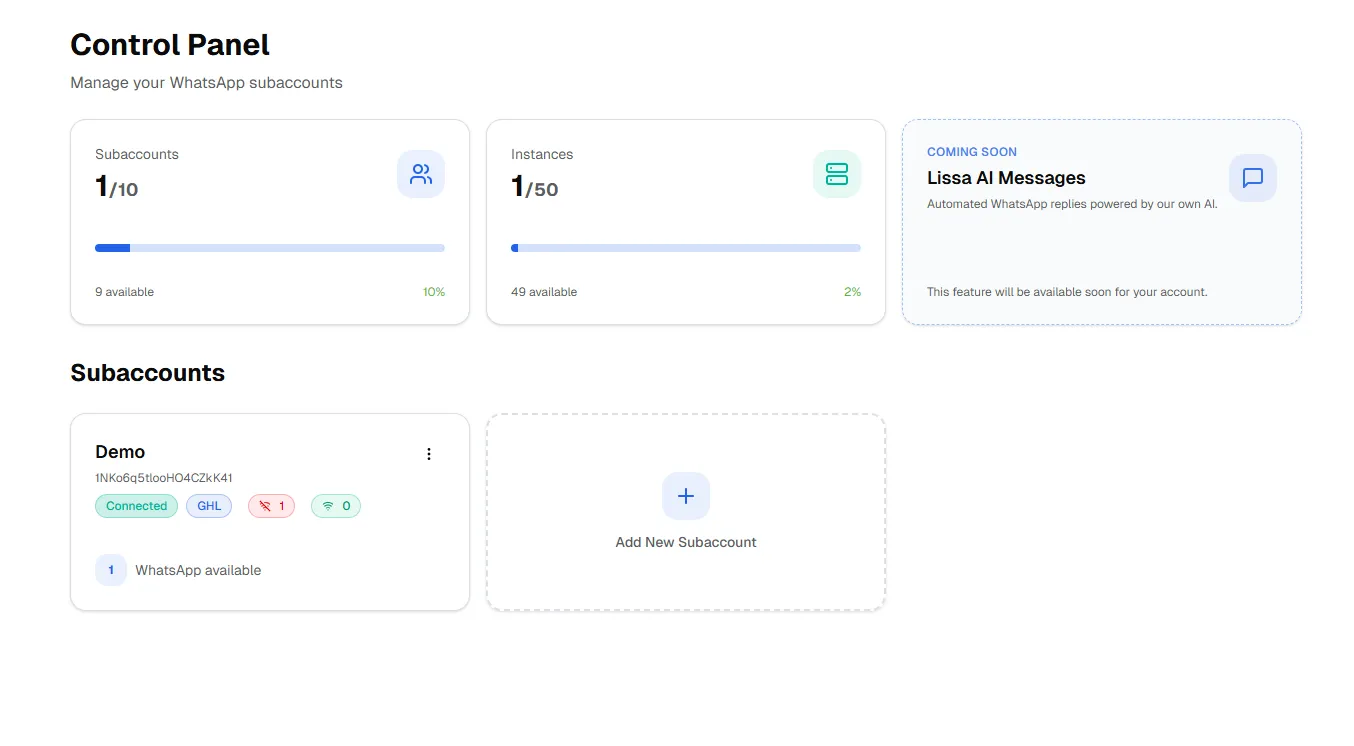Viewport: 1354px width, 746px height.
Task: Click the Subaccounts usage progress bar
Action: click(x=270, y=248)
